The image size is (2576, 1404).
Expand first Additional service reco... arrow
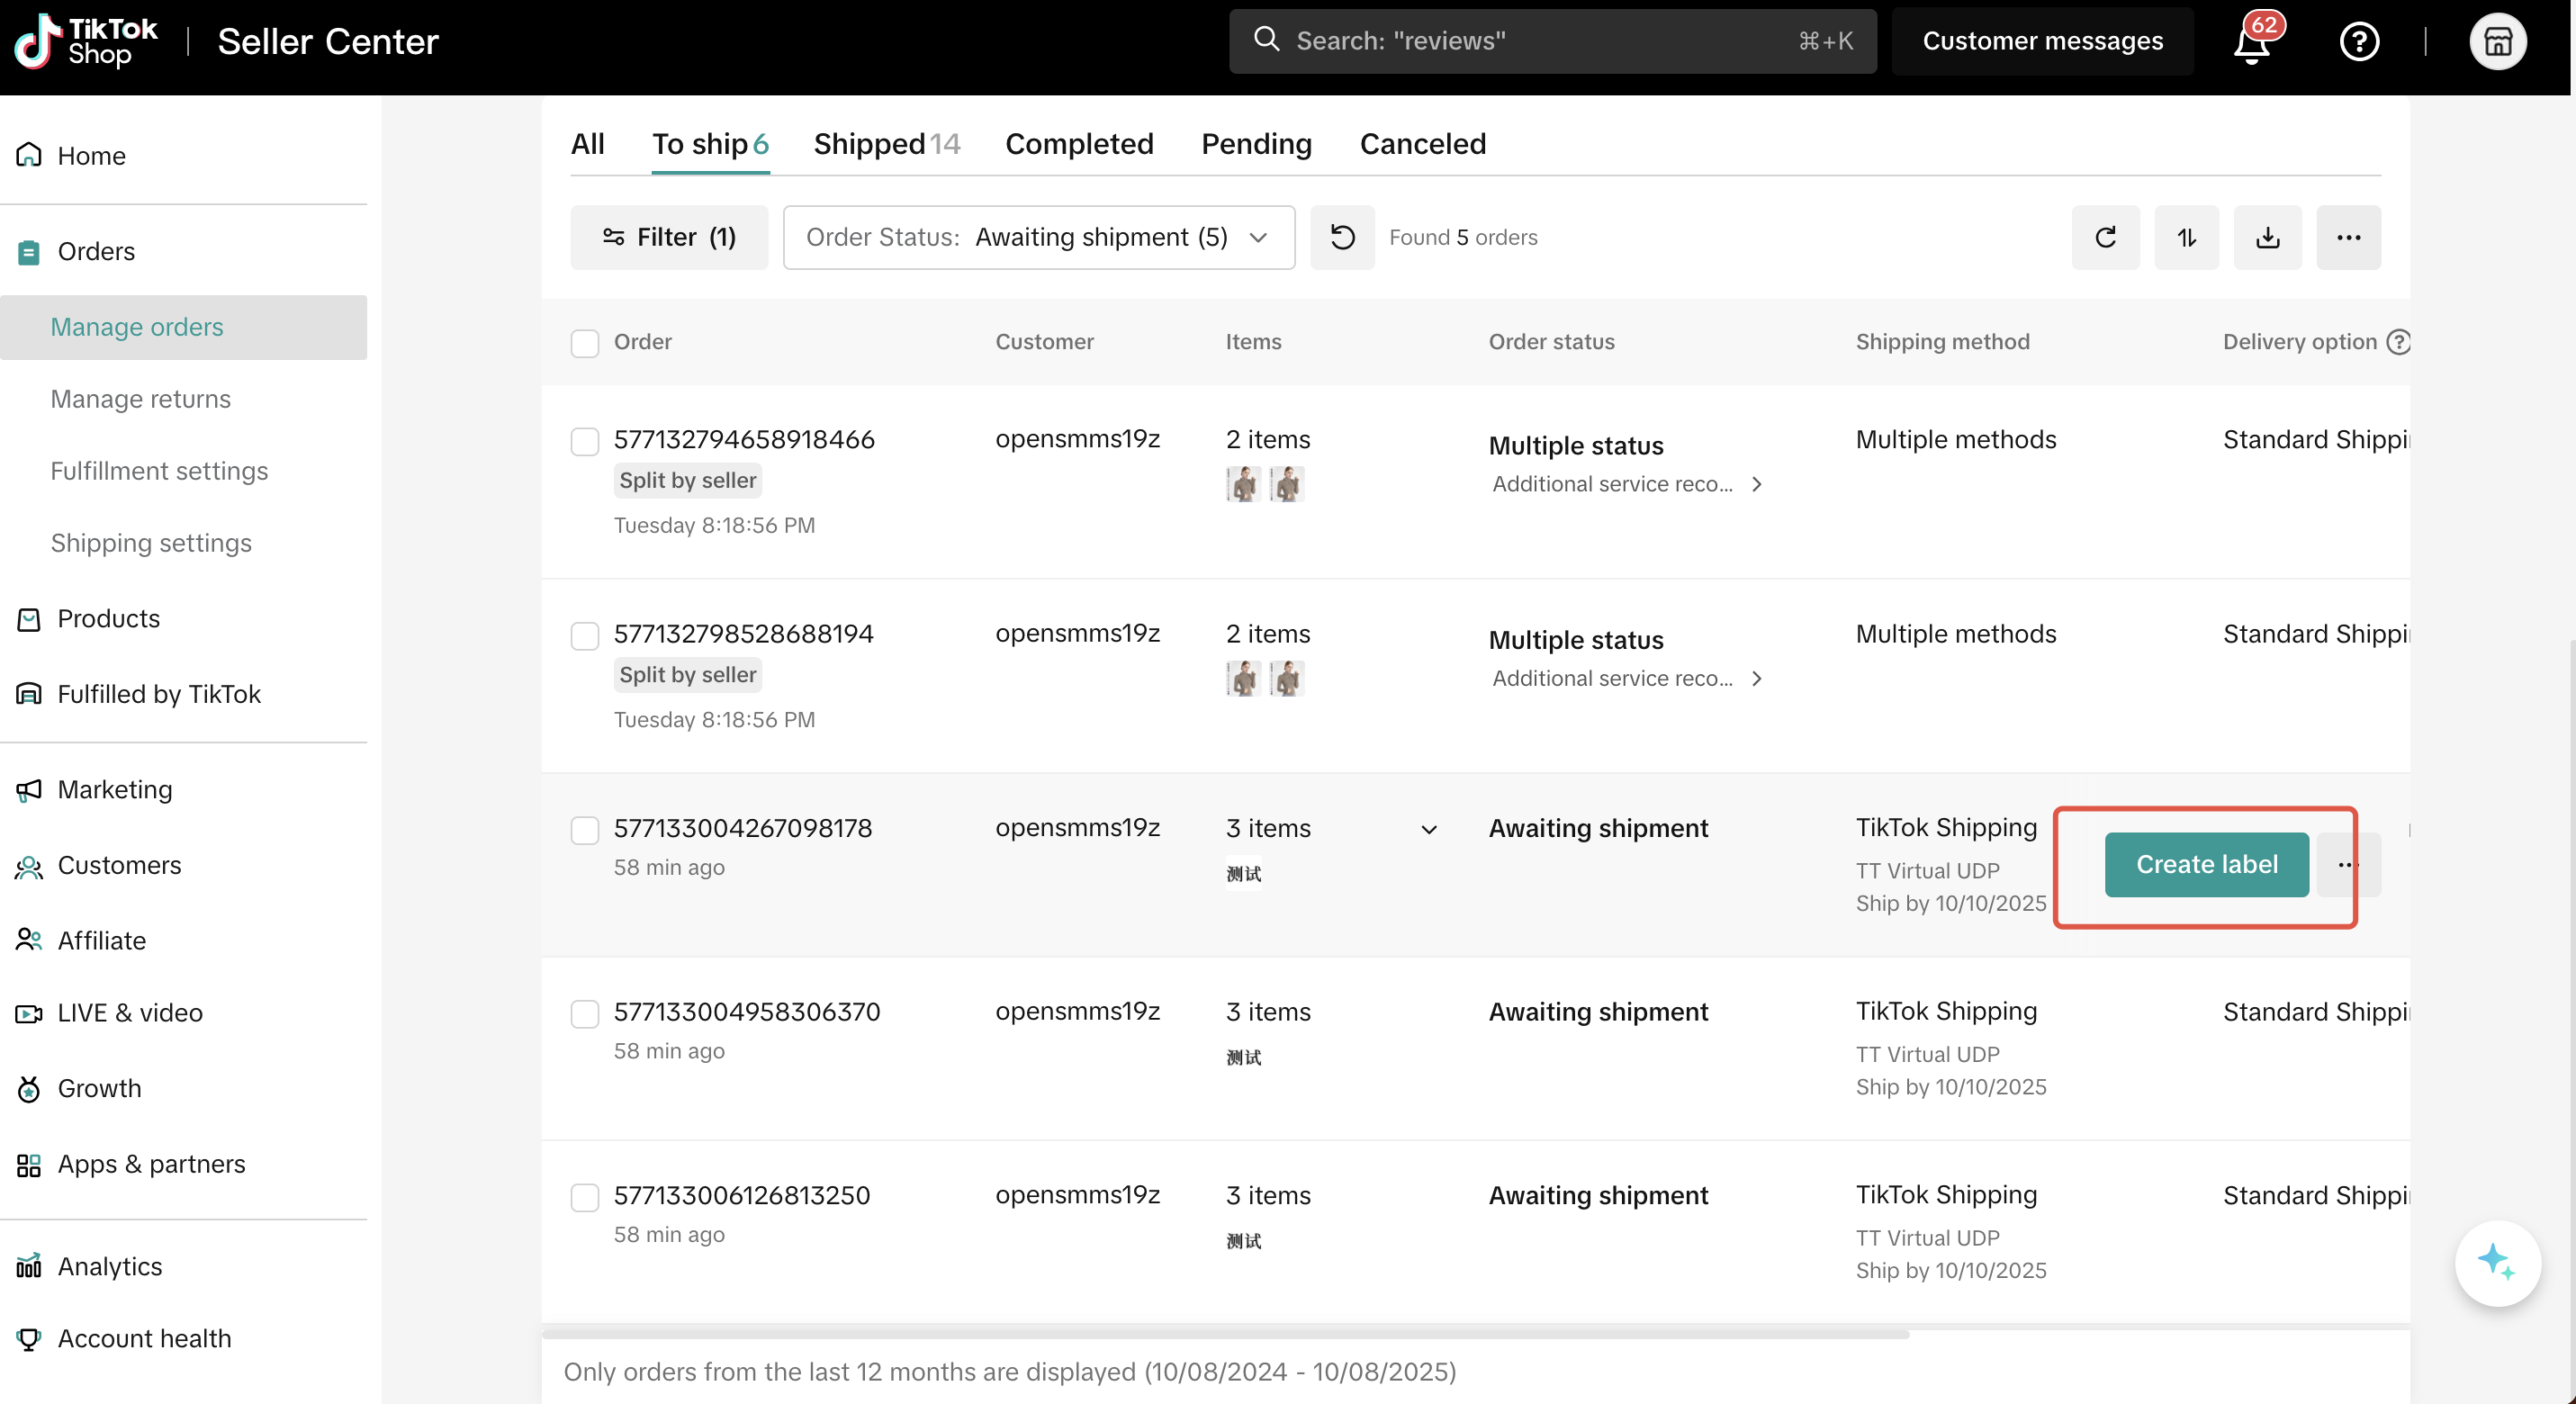(1756, 484)
